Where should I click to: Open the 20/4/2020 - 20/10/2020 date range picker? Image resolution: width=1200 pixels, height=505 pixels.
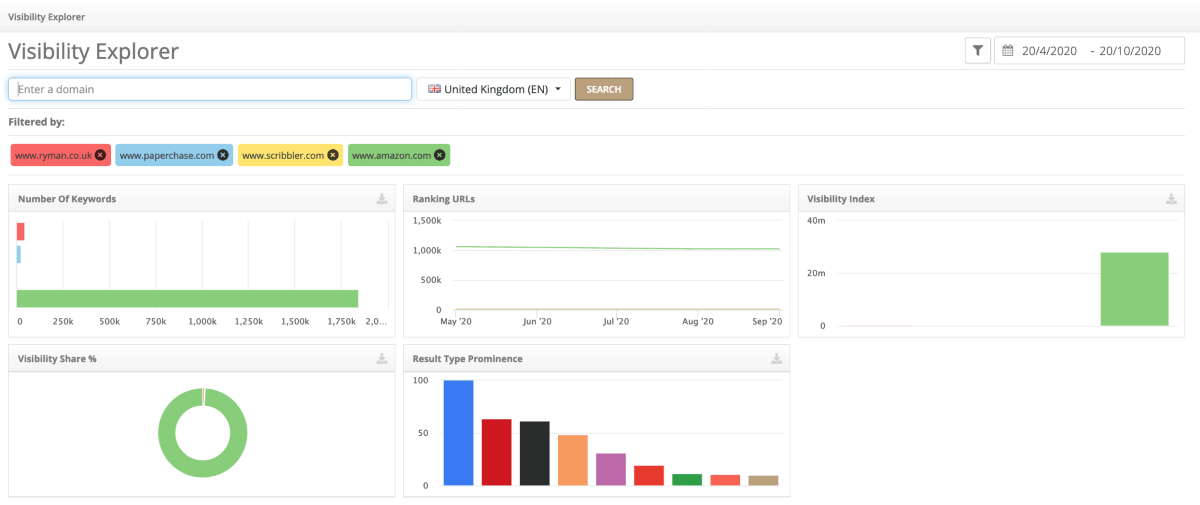click(x=1090, y=50)
